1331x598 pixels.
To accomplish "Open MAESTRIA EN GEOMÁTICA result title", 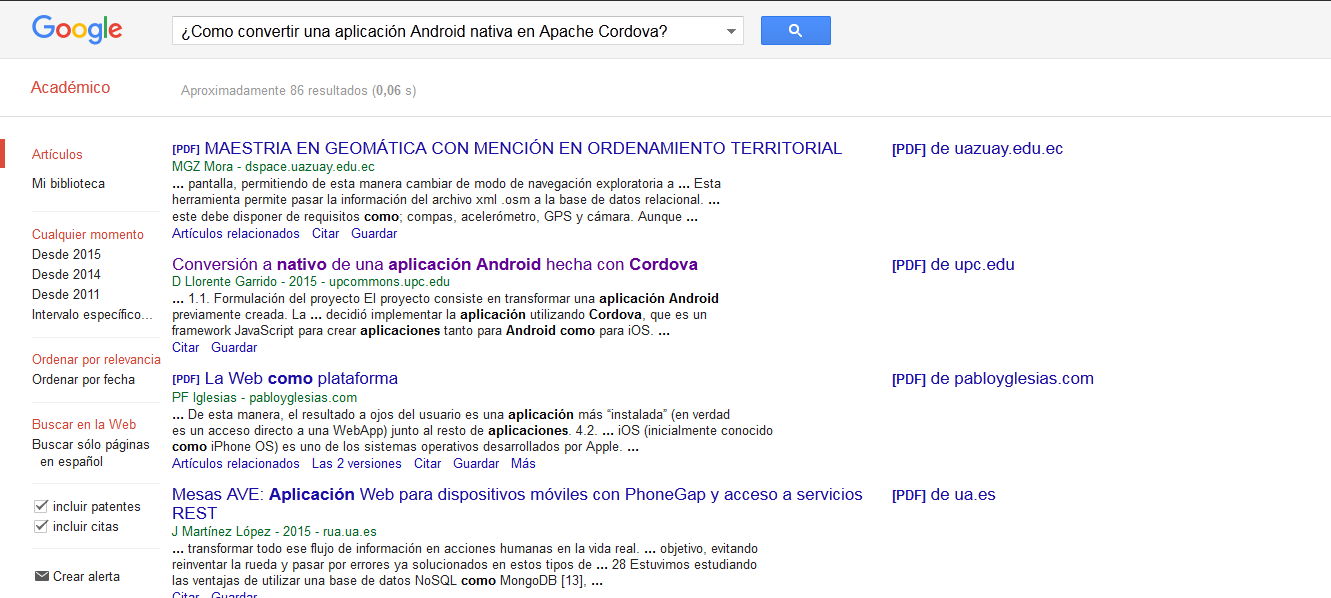I will (523, 149).
